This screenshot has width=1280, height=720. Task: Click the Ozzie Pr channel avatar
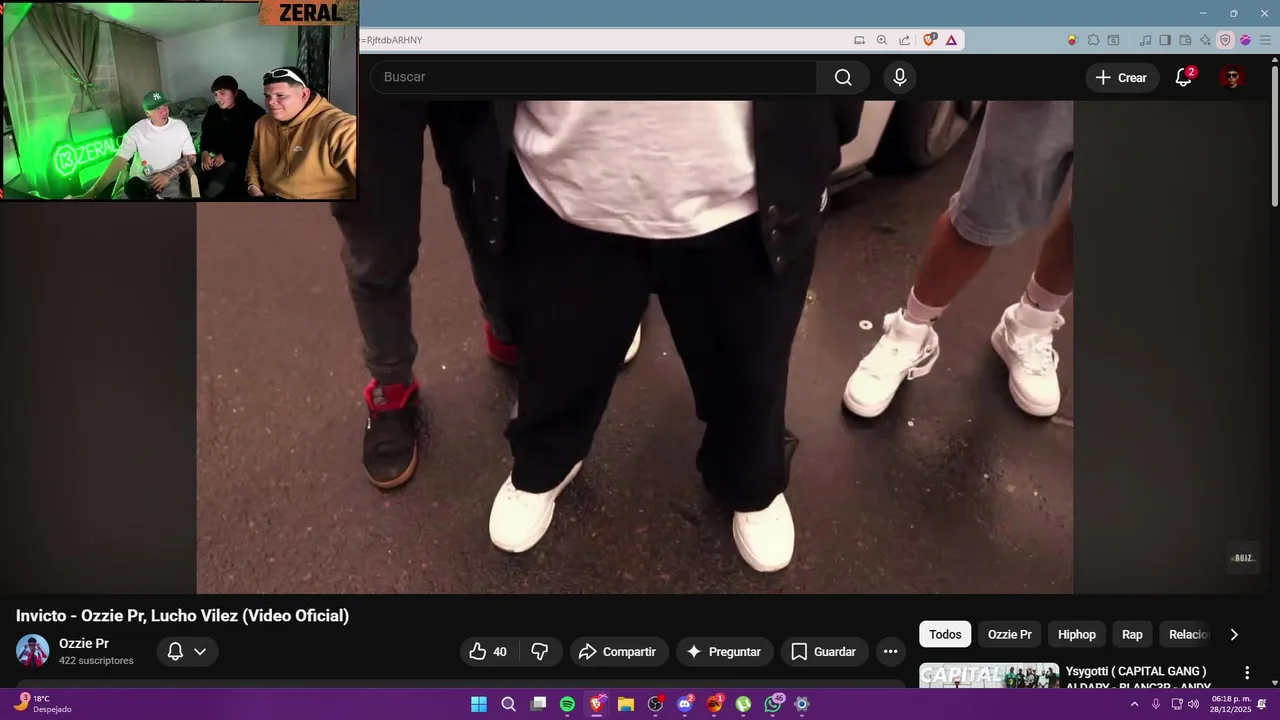(33, 651)
